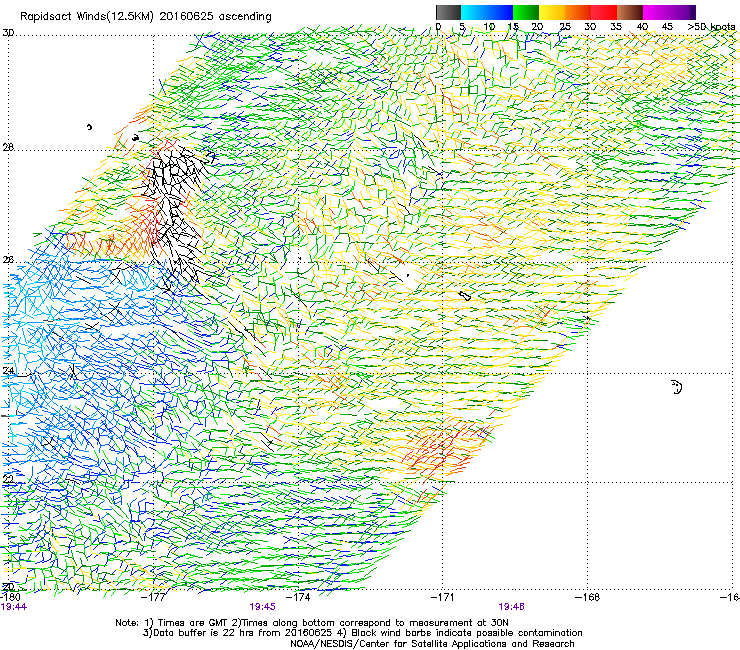
Task: Click legend scale value '25'
Action: tap(565, 27)
